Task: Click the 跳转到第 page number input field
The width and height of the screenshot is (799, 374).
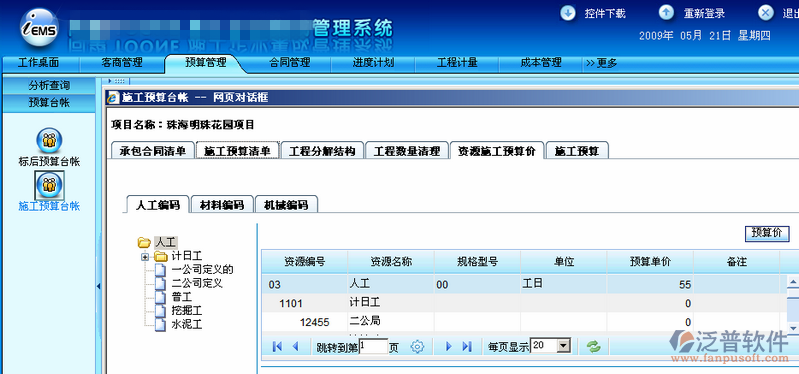Action: [373, 346]
